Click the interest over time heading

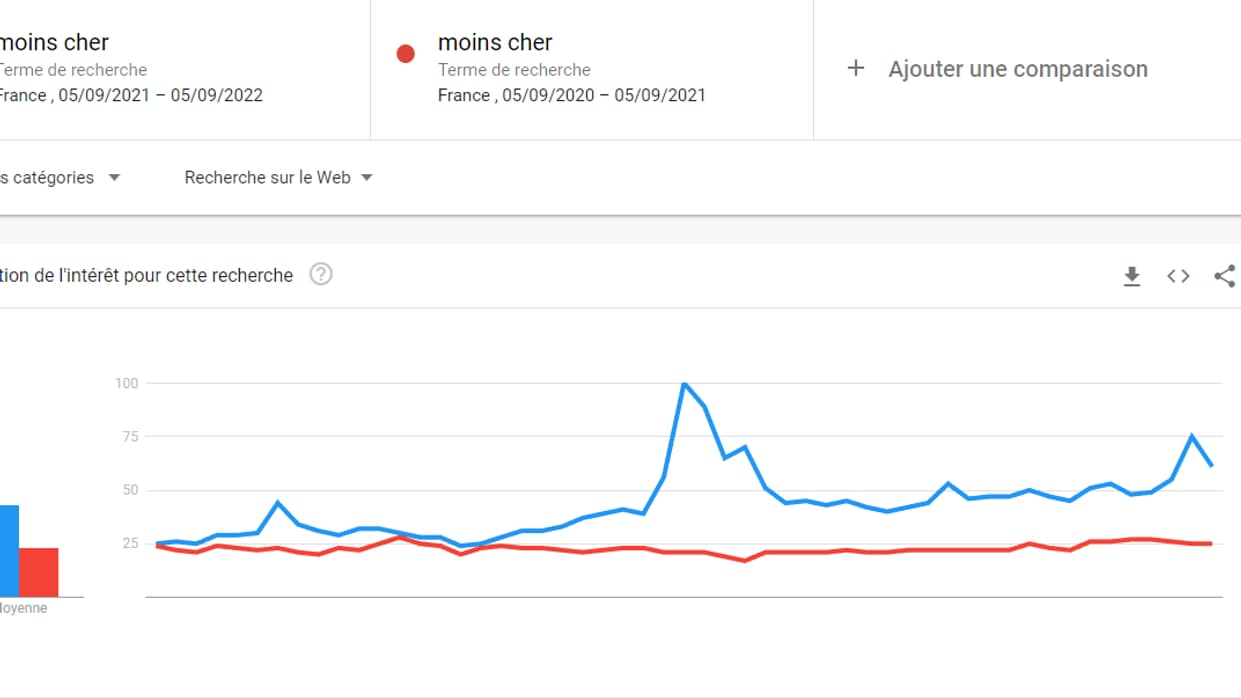[x=146, y=275]
